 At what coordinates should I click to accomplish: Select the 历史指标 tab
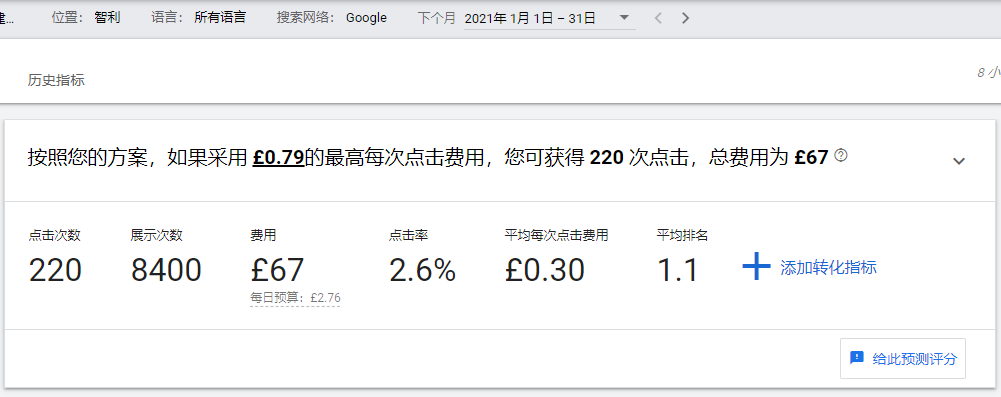coord(56,80)
